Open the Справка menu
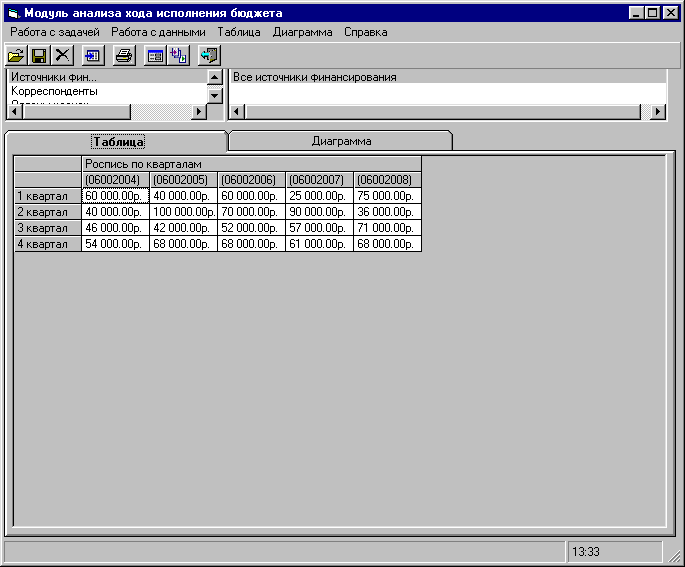This screenshot has height=567, width=685. click(x=366, y=32)
